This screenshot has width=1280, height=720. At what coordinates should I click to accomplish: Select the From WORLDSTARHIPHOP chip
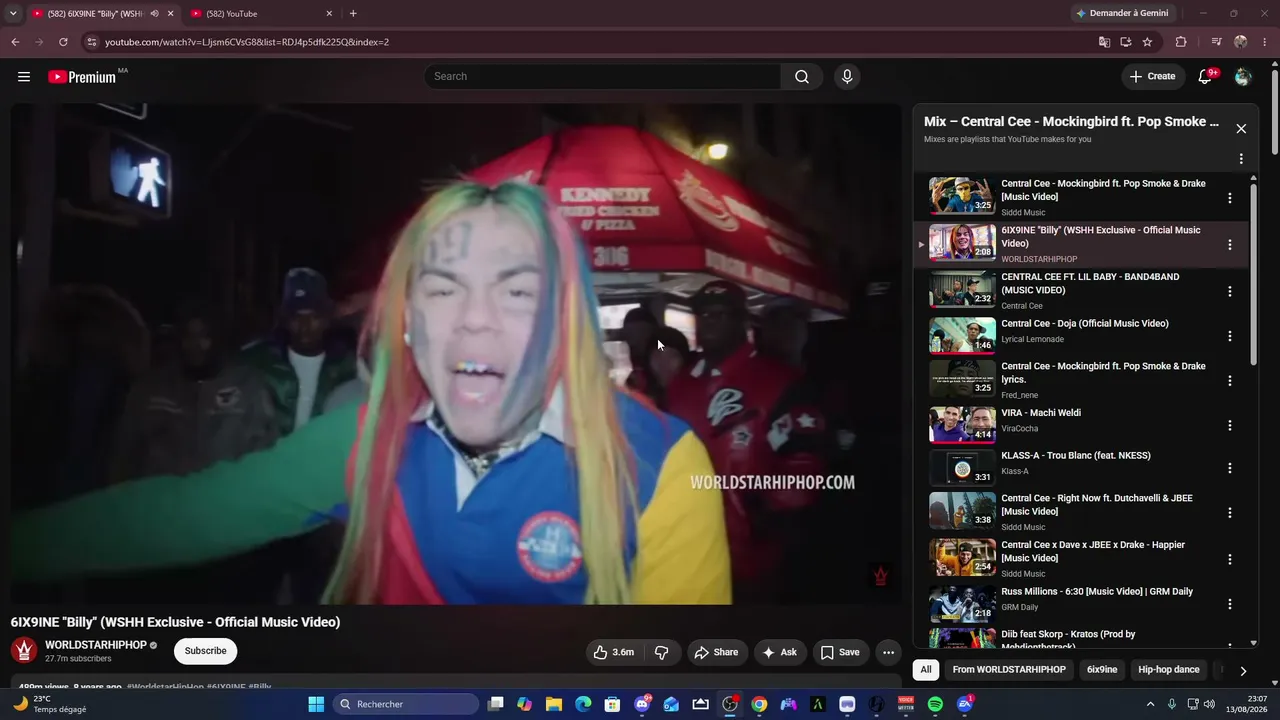(x=1009, y=670)
